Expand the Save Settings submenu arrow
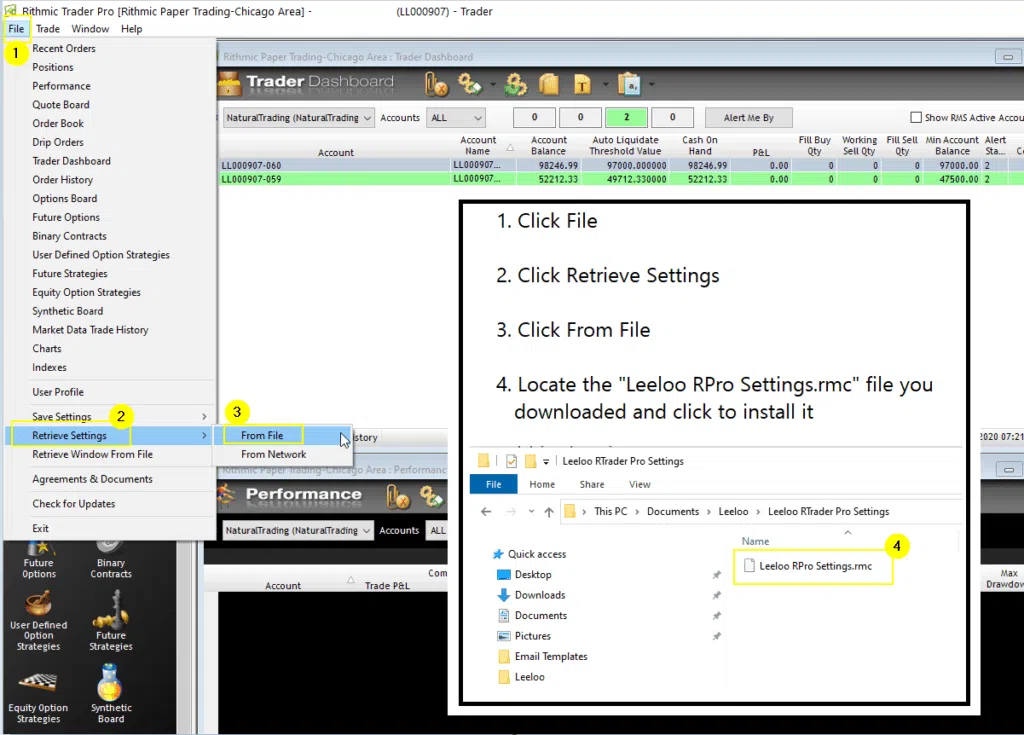 pyautogui.click(x=204, y=417)
